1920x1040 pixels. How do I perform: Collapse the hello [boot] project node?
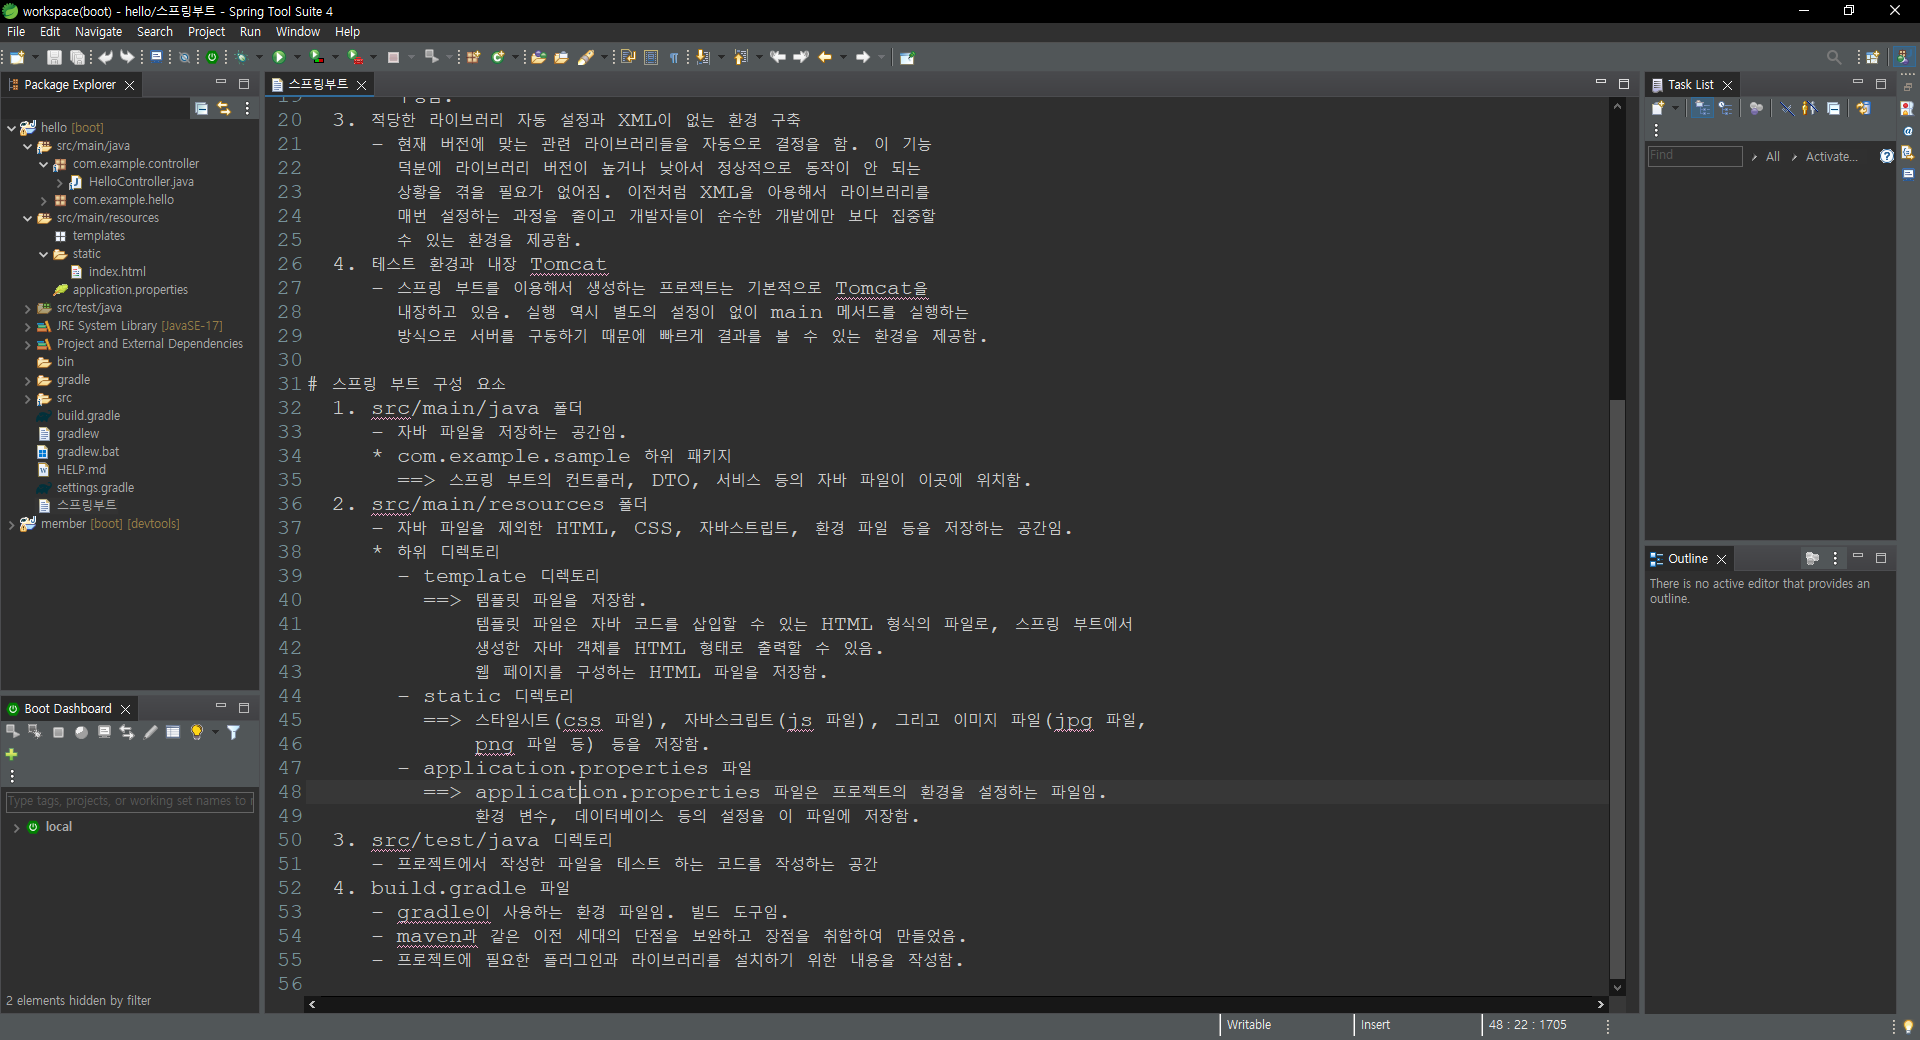click(x=12, y=128)
